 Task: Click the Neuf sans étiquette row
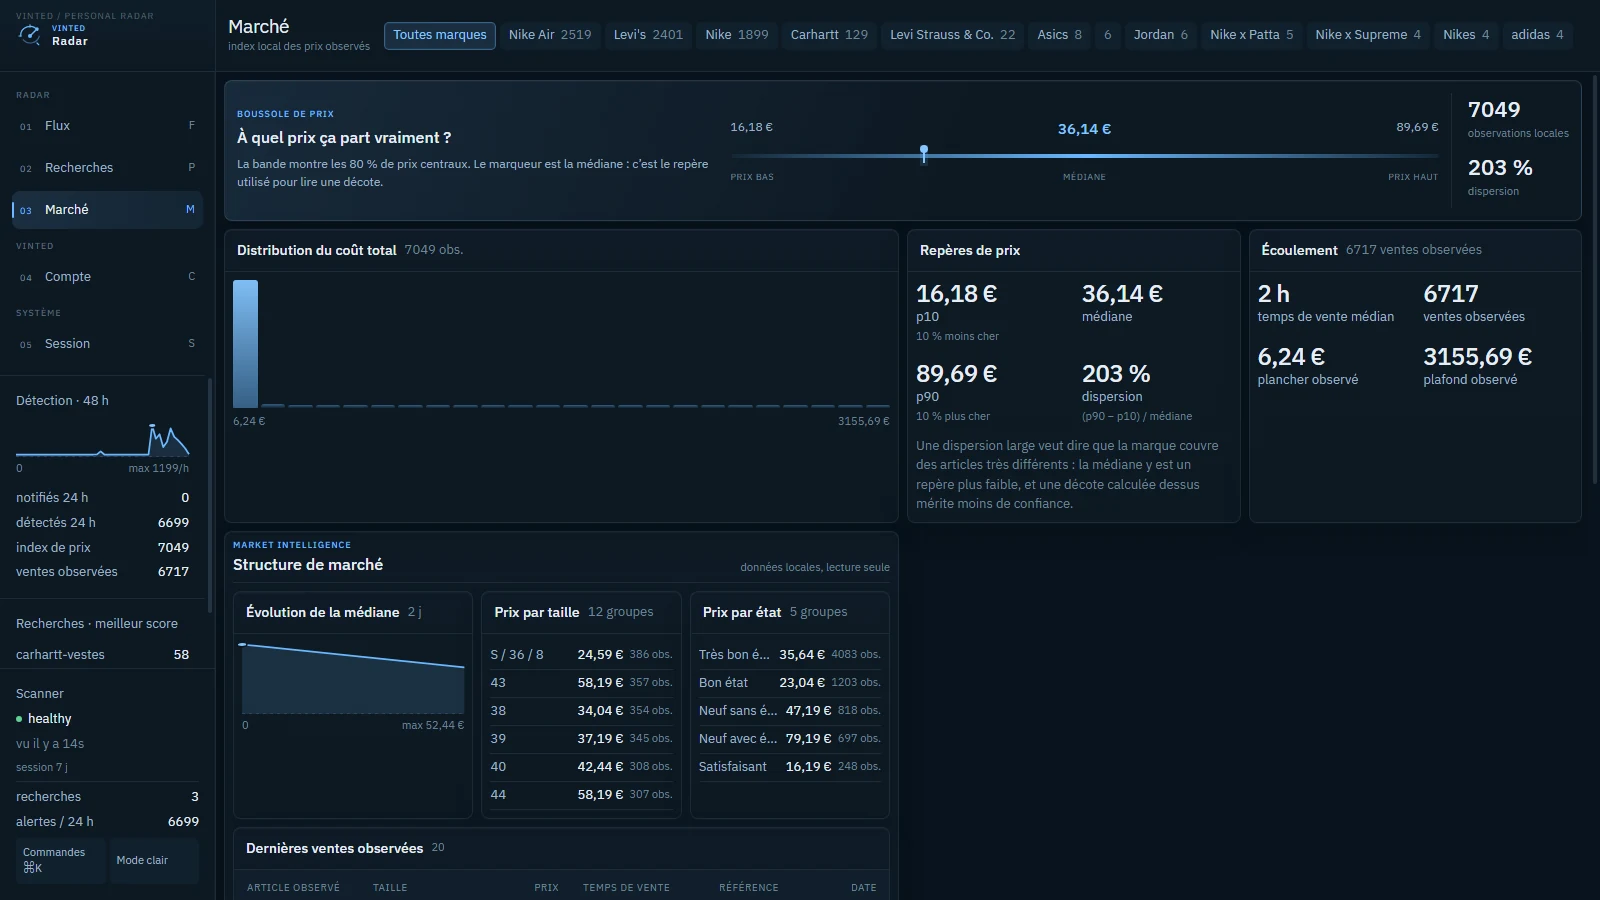[x=790, y=711]
